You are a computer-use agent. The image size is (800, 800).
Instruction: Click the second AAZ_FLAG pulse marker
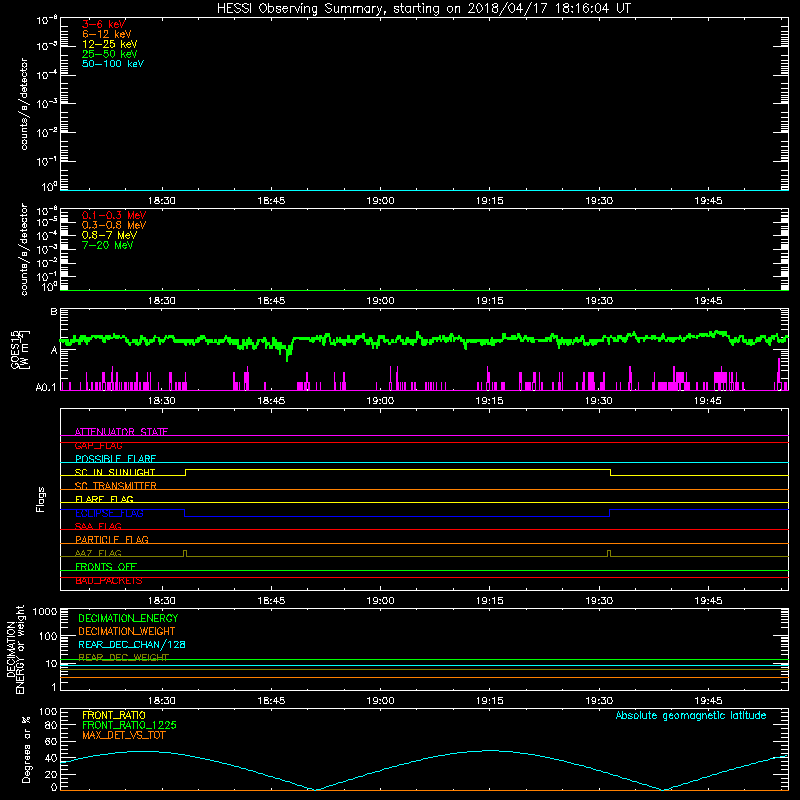(x=609, y=553)
